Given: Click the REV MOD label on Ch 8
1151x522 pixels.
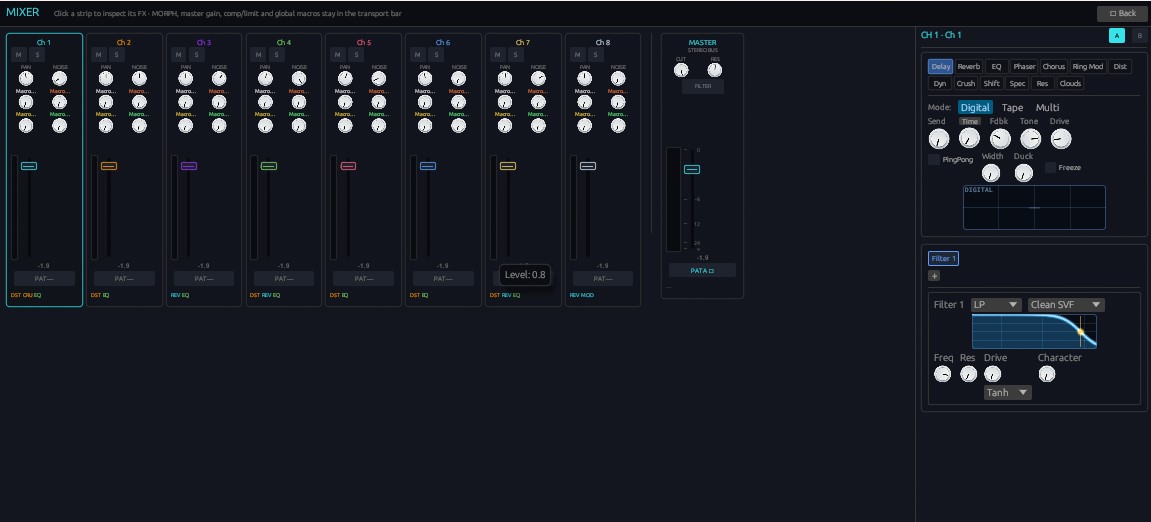Looking at the screenshot, I should pos(582,295).
